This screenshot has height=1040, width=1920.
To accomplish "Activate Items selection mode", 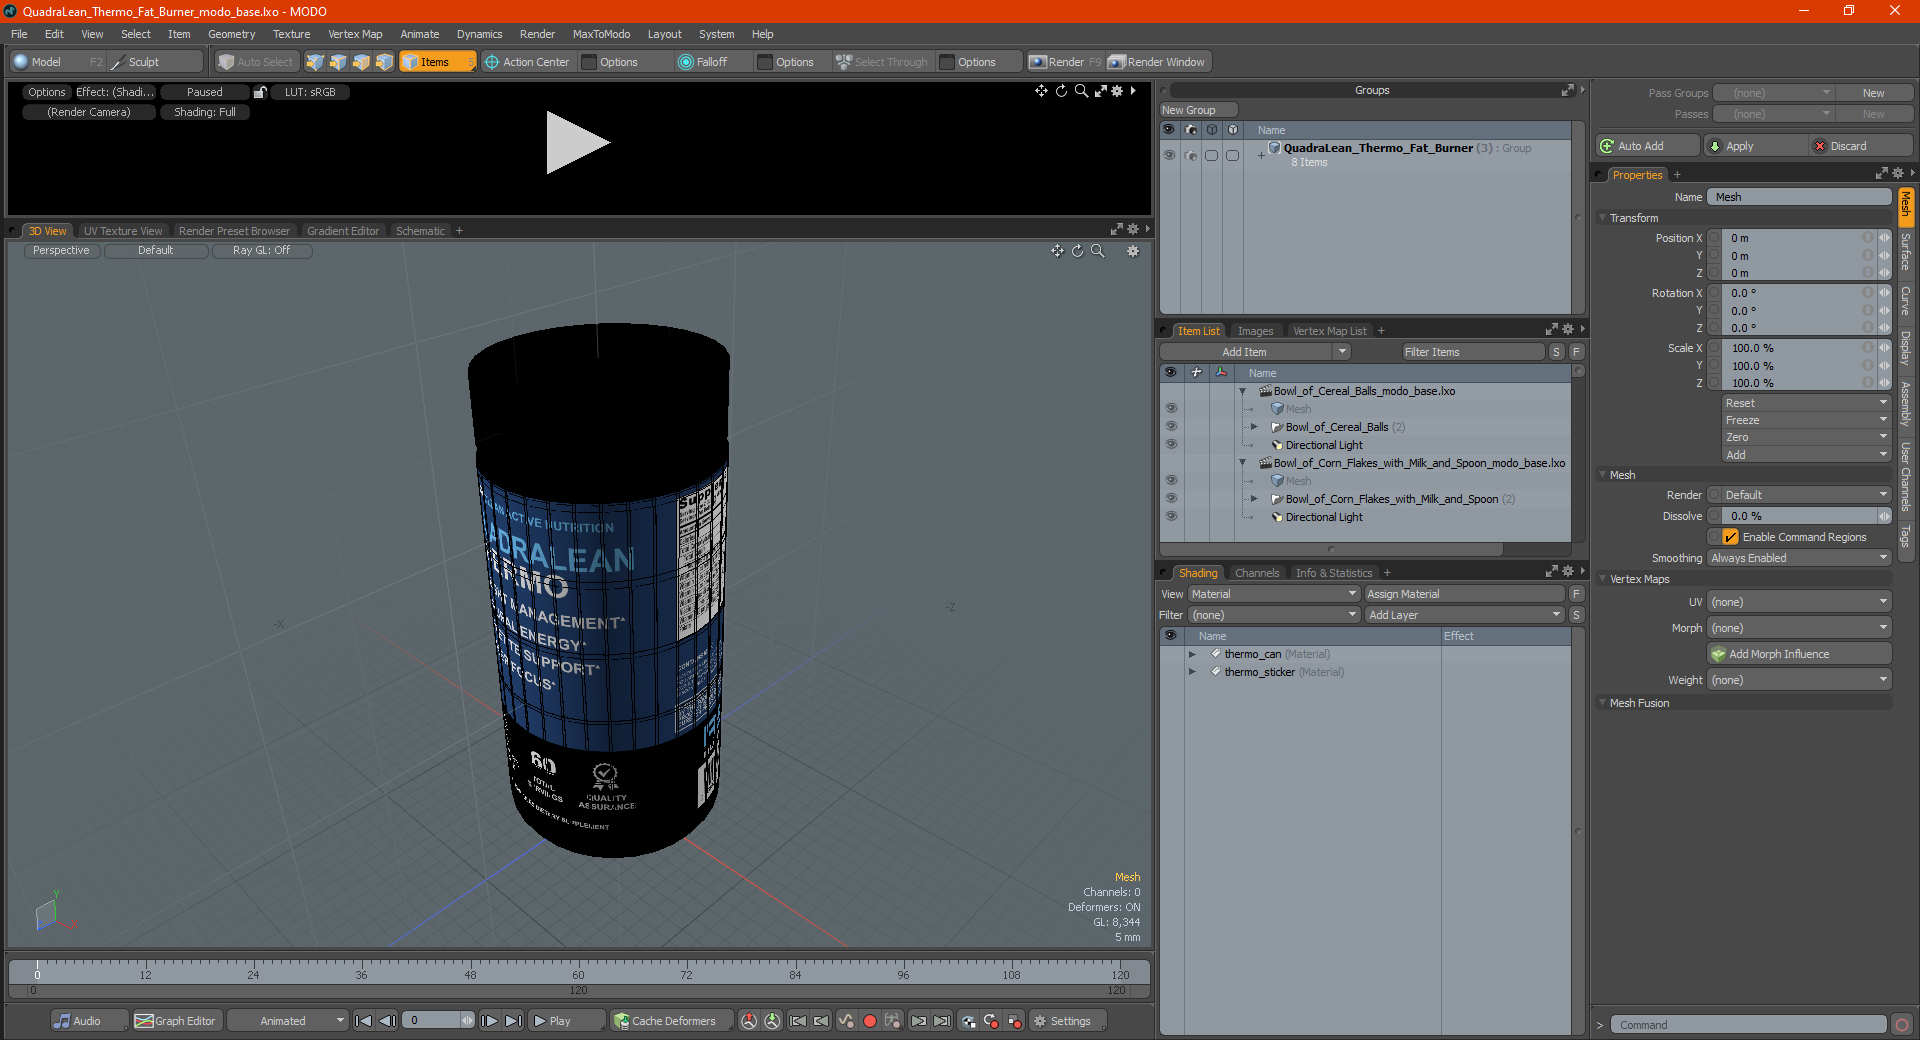I will coord(437,62).
